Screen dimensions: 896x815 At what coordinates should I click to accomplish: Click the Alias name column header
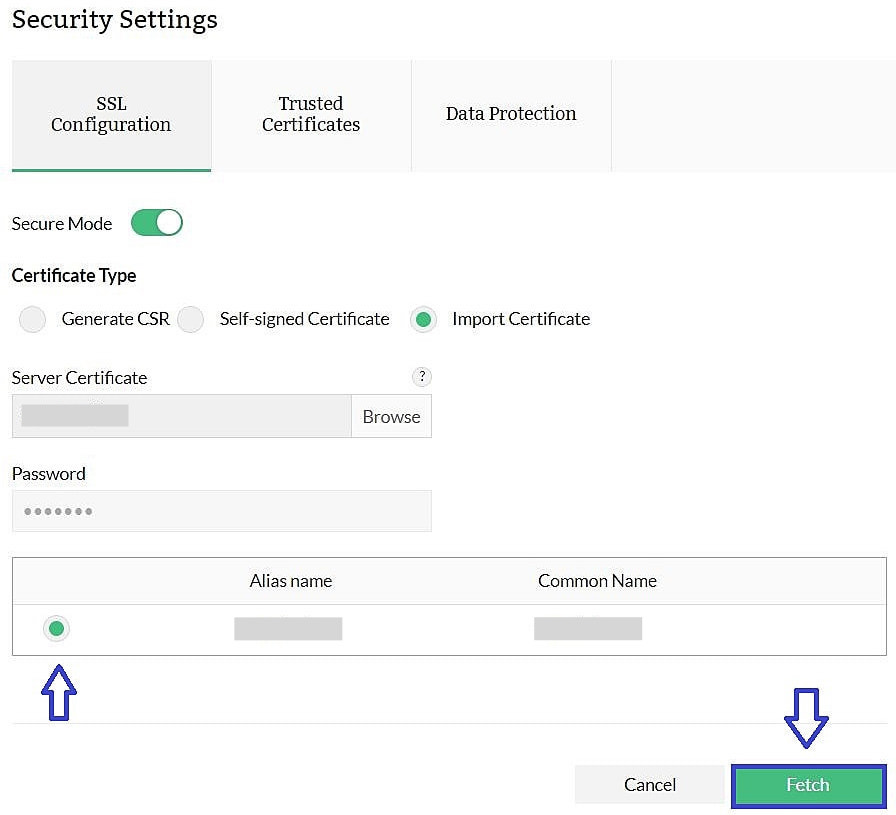[x=290, y=580]
